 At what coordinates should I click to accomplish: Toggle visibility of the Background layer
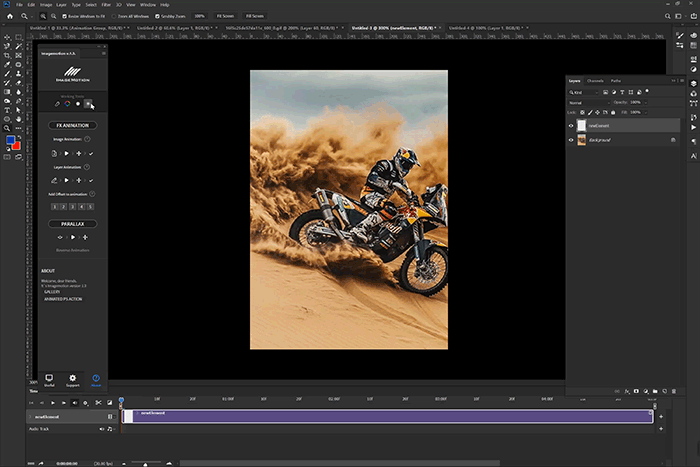pyautogui.click(x=571, y=141)
